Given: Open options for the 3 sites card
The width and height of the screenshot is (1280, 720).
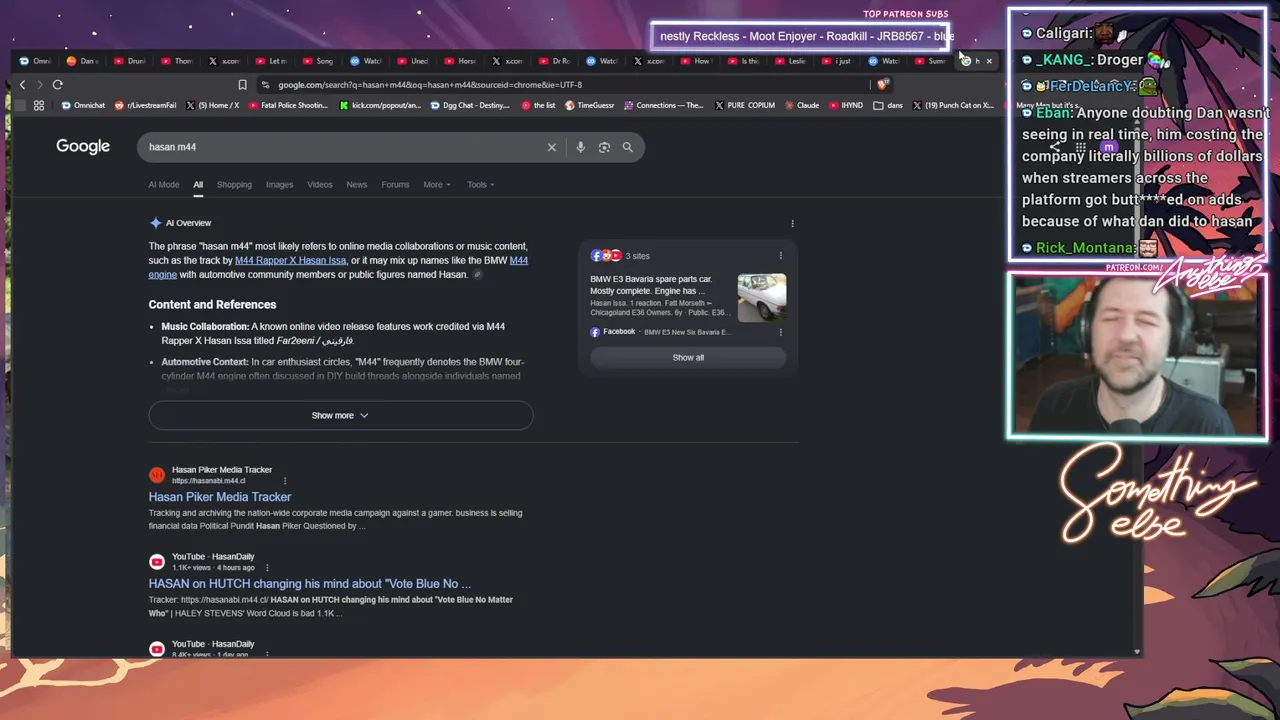Looking at the screenshot, I should 781,256.
